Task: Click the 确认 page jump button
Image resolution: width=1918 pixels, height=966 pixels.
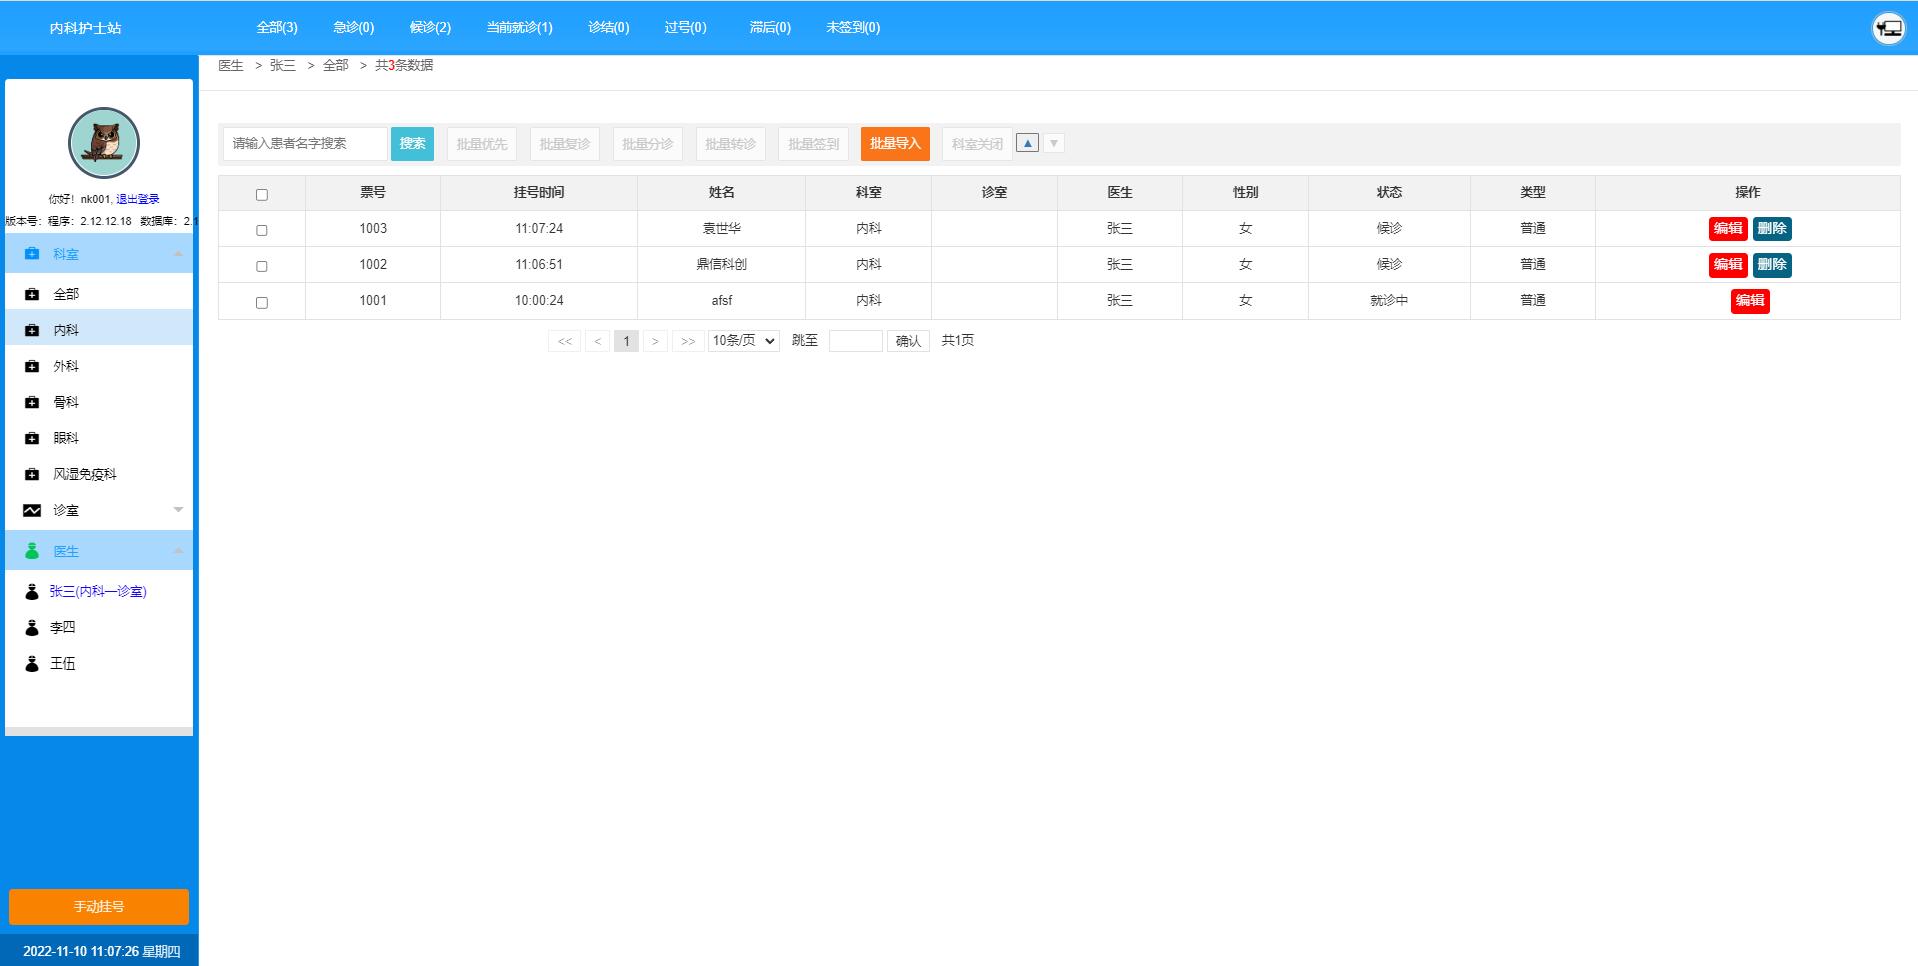Action: click(x=908, y=341)
